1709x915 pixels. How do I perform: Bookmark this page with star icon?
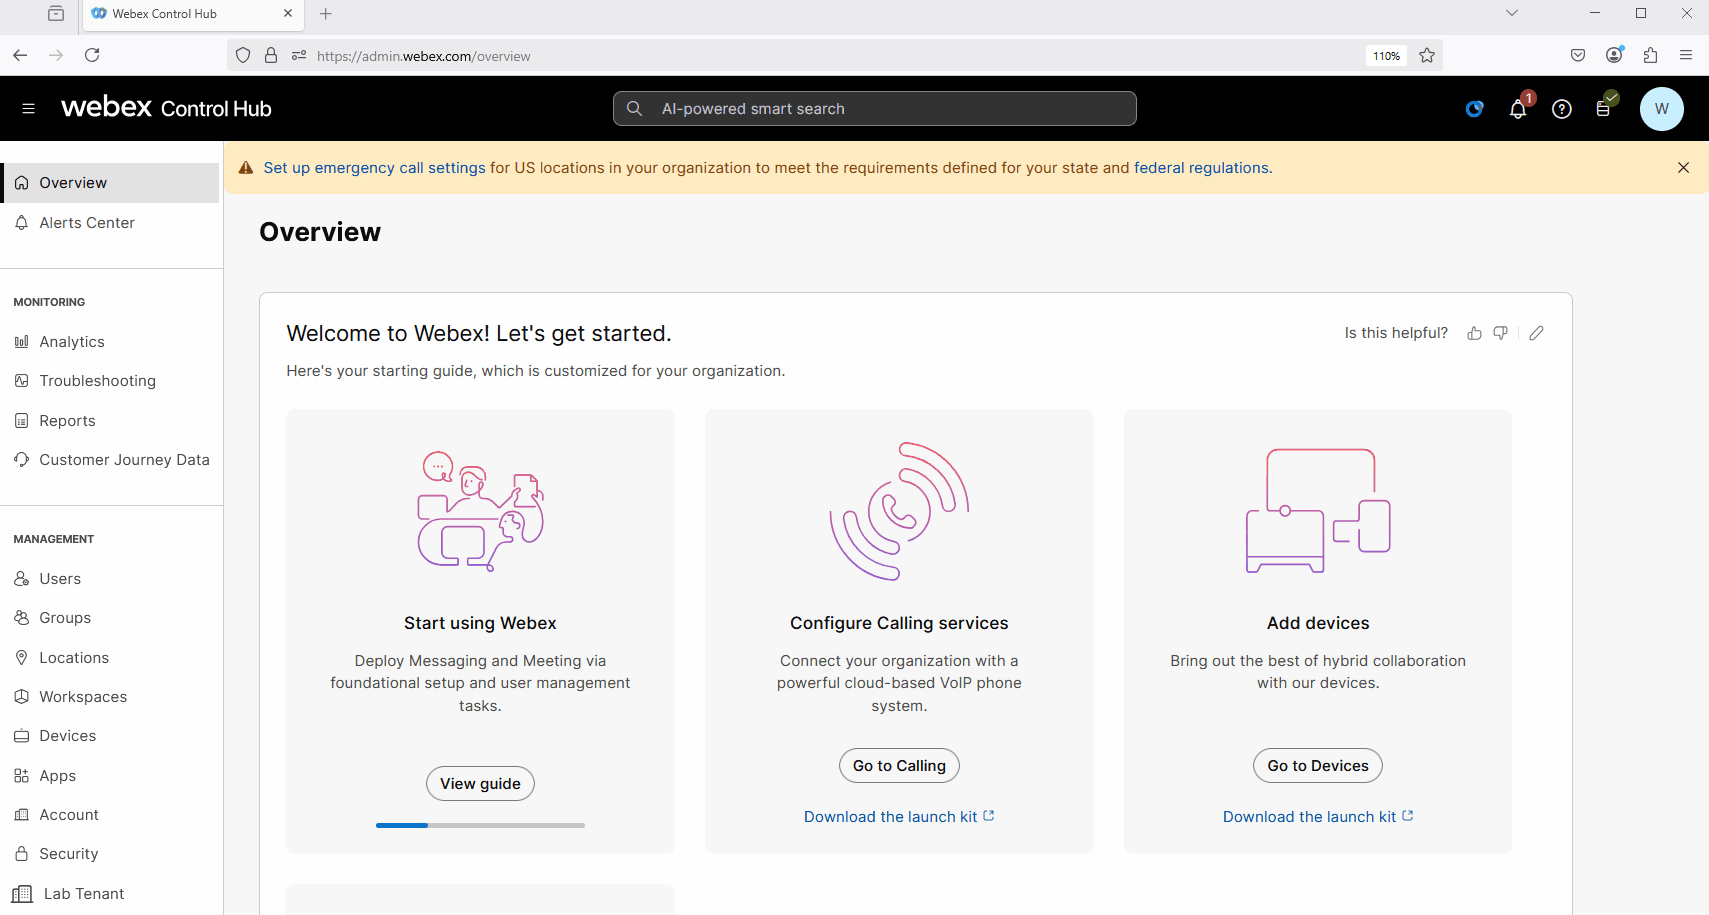(1427, 56)
